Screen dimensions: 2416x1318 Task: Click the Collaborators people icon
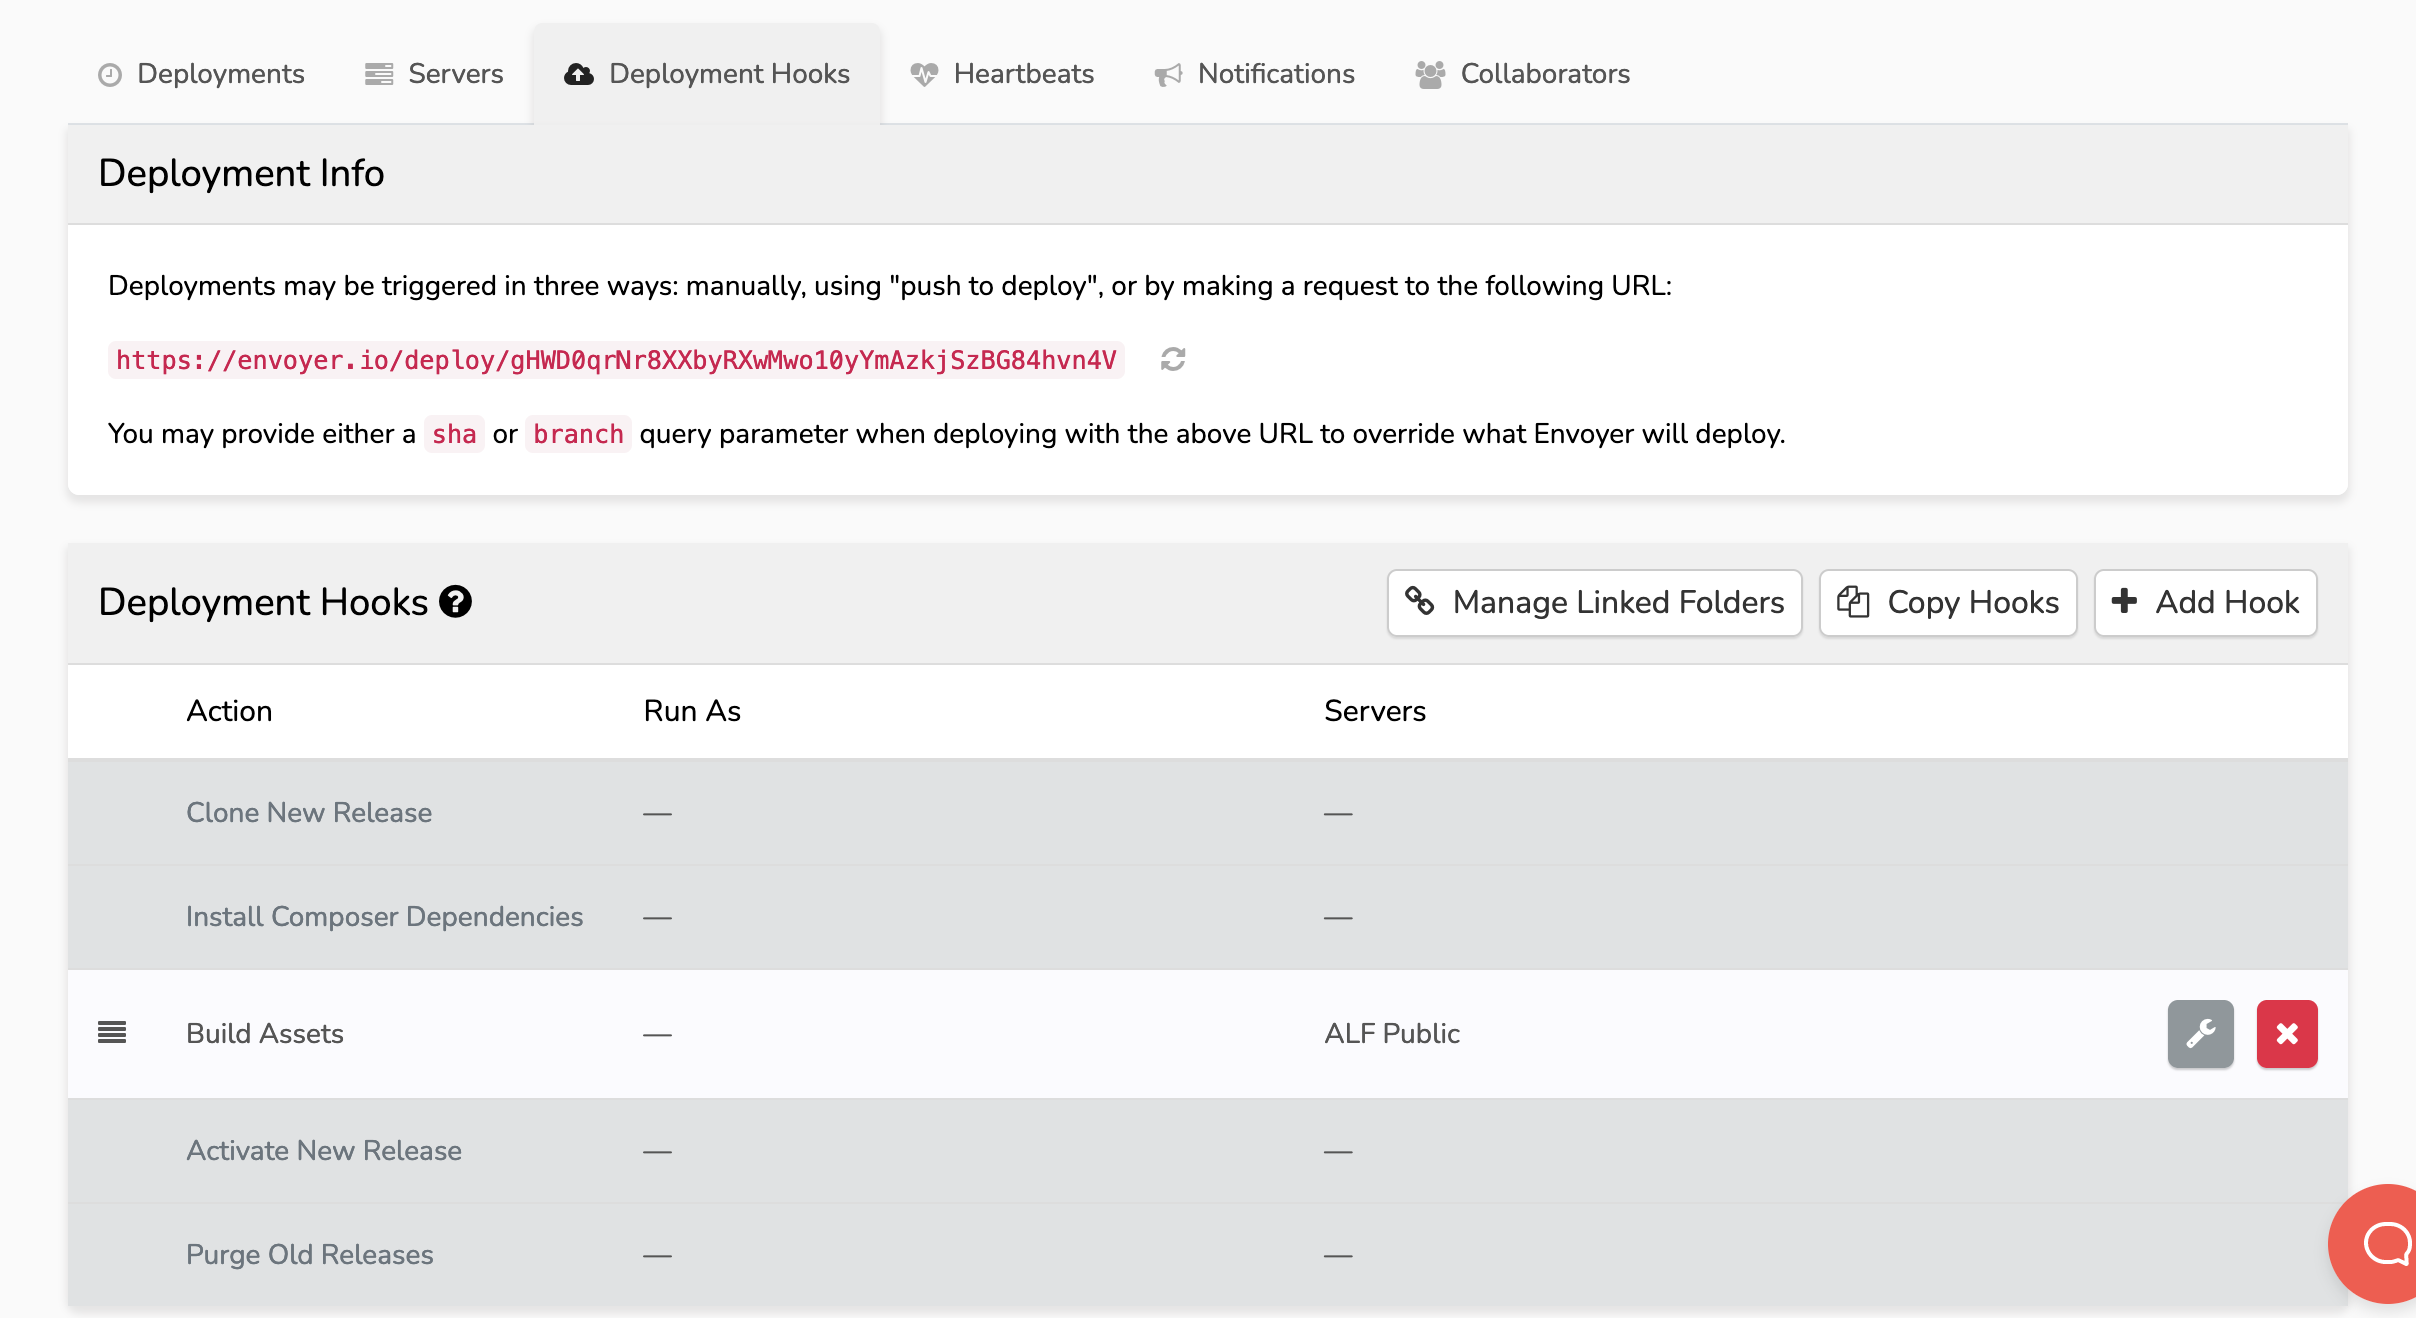point(1430,75)
